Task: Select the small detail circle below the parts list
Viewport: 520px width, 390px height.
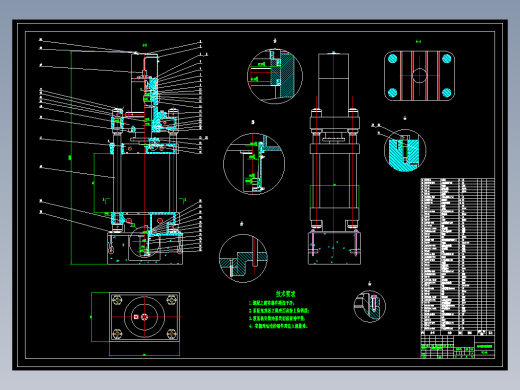Action: point(370,306)
